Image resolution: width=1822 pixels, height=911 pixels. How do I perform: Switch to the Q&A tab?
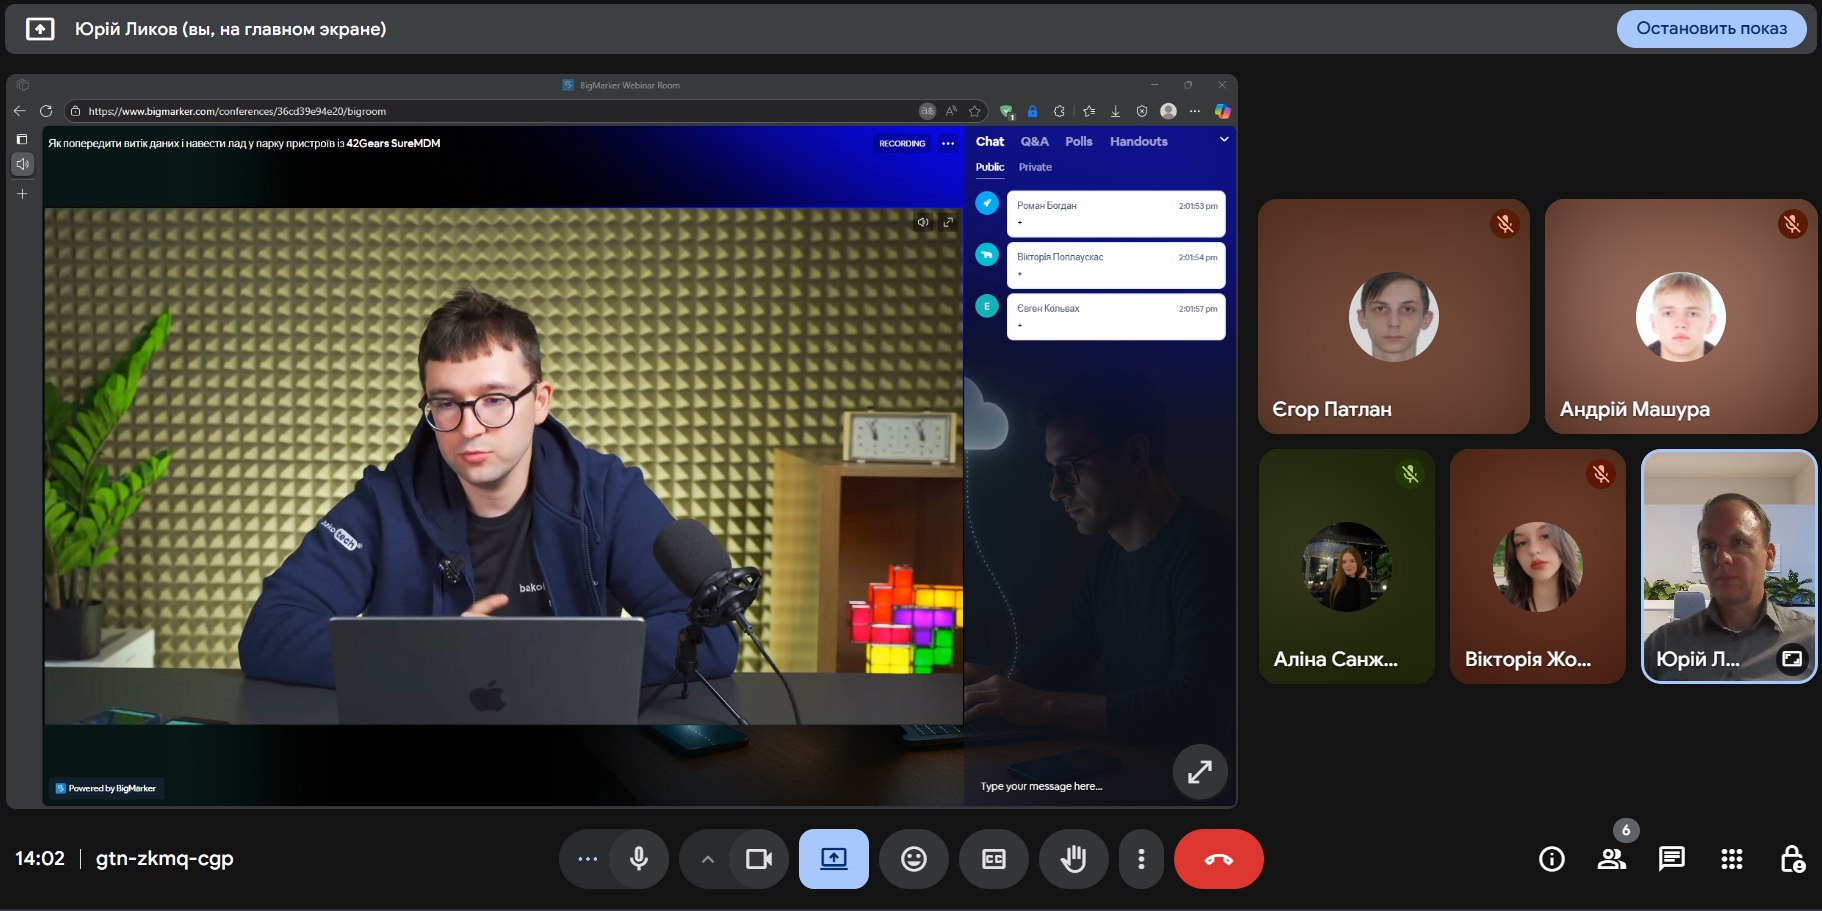1034,142
